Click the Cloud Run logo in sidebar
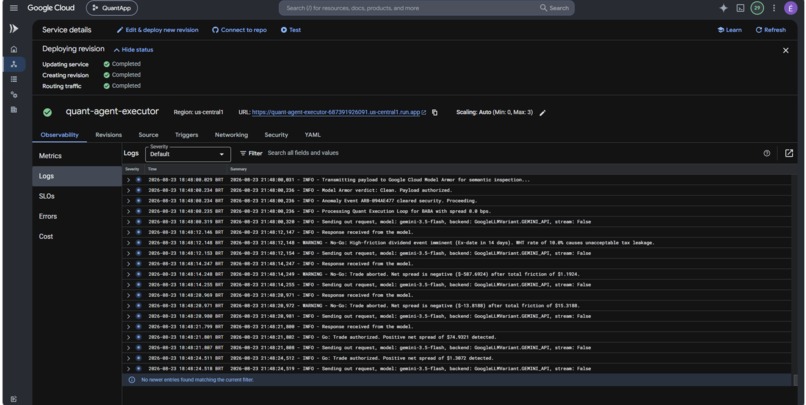Screen dimensions: 806x405 coord(14,29)
